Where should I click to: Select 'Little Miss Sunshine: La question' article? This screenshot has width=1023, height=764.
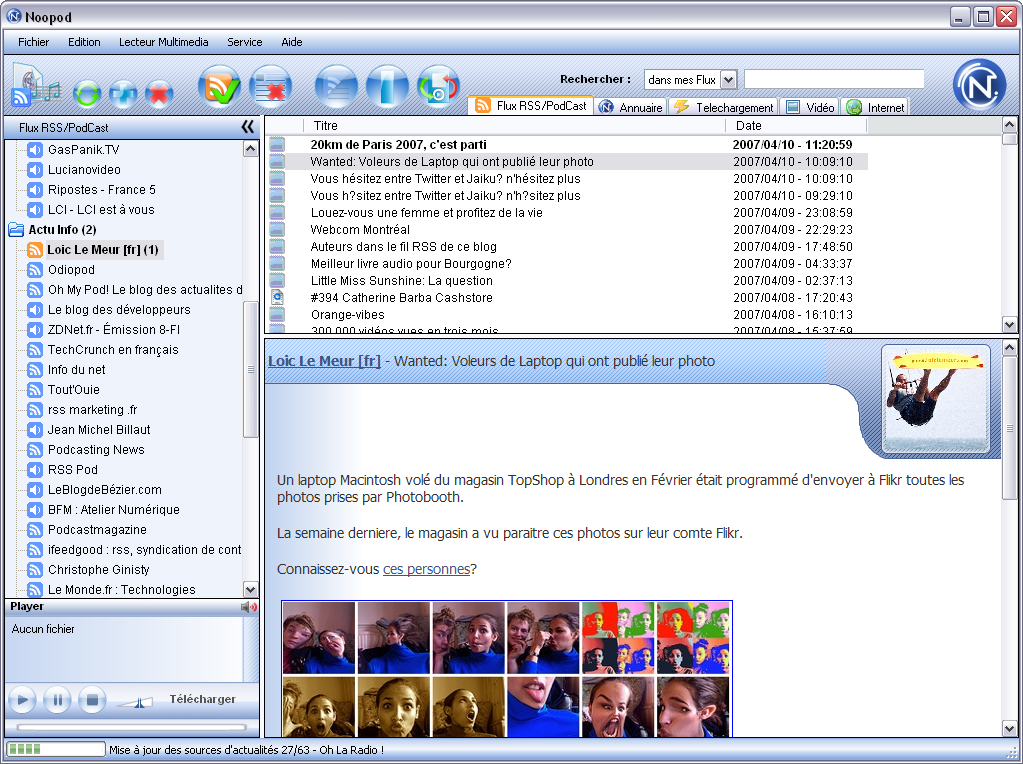tap(567, 281)
